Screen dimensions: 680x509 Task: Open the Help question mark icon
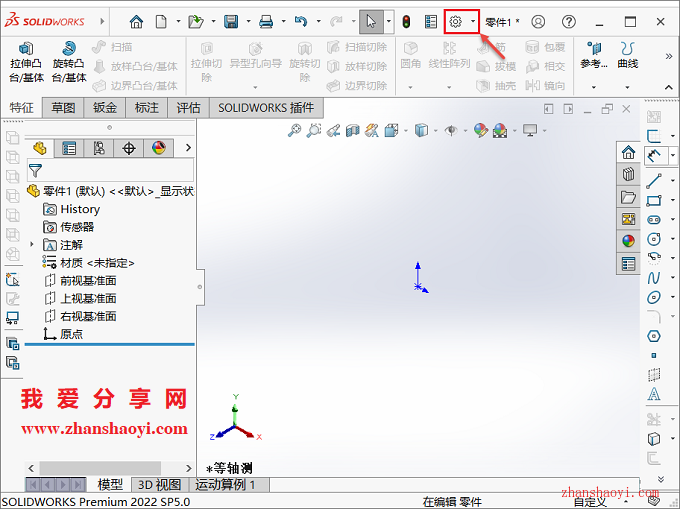click(569, 21)
